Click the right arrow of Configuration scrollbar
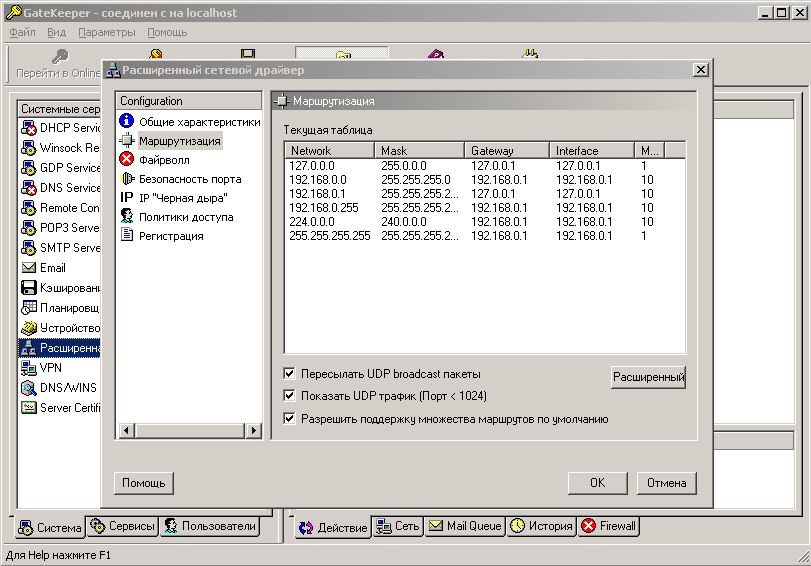This screenshot has width=811, height=566. click(253, 430)
